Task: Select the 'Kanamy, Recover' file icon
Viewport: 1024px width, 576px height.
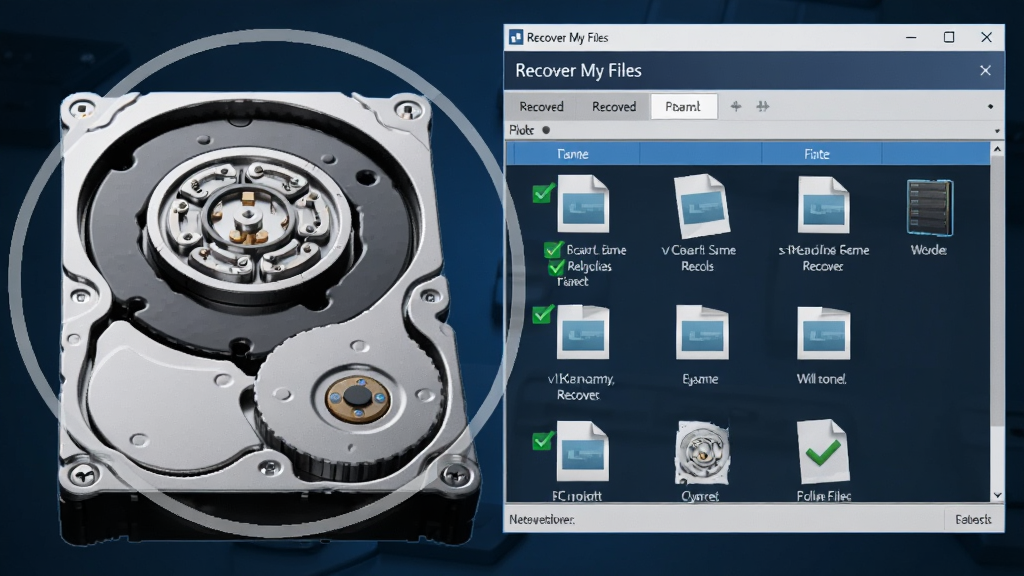Action: pyautogui.click(x=583, y=332)
